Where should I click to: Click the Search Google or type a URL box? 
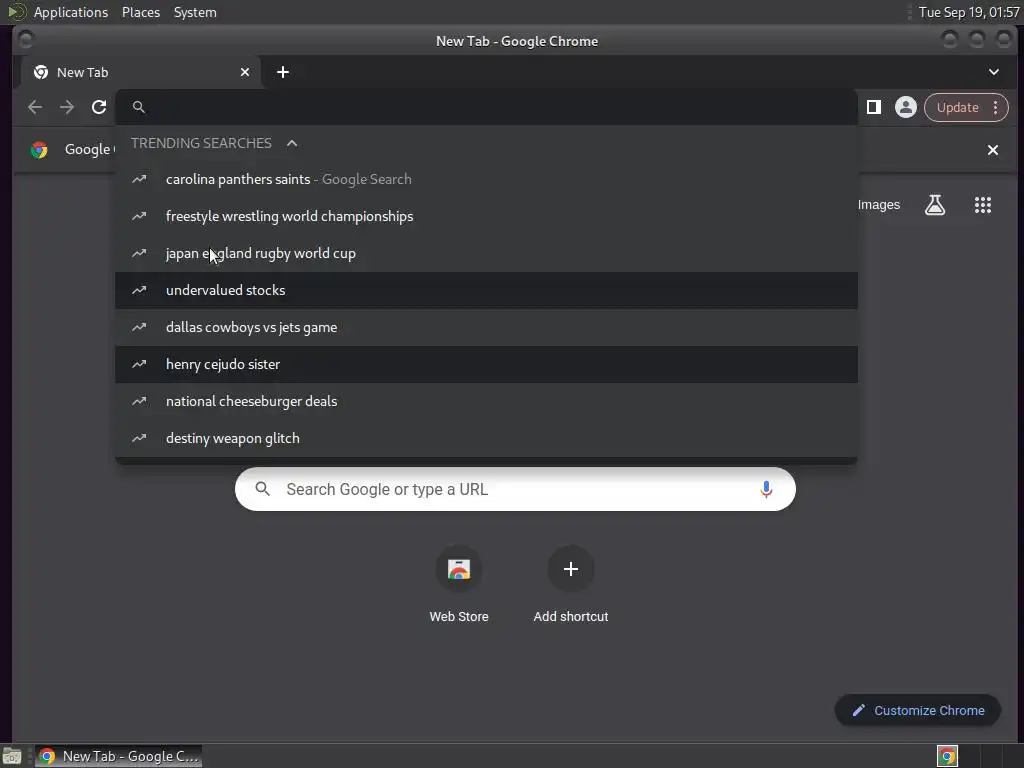point(515,489)
